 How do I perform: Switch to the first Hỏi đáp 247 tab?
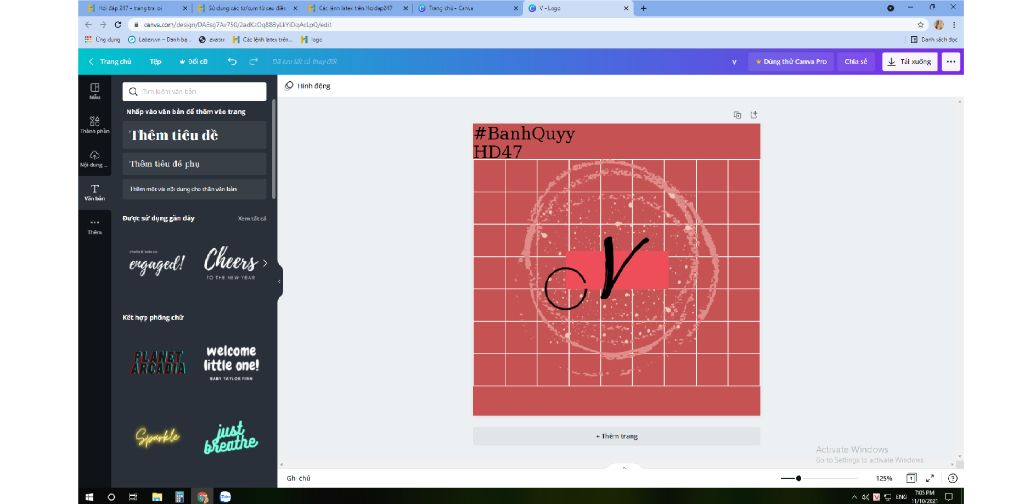pyautogui.click(x=134, y=8)
